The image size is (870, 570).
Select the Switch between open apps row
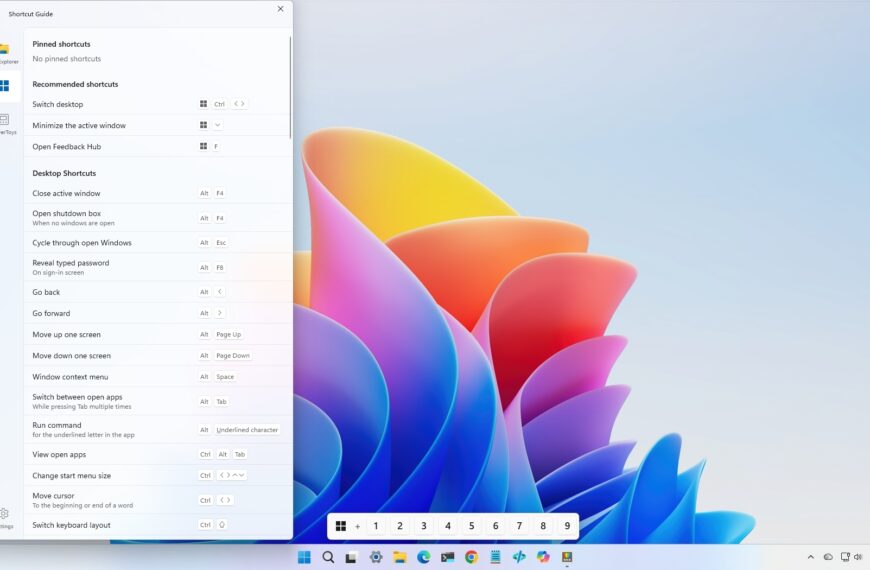pos(158,401)
